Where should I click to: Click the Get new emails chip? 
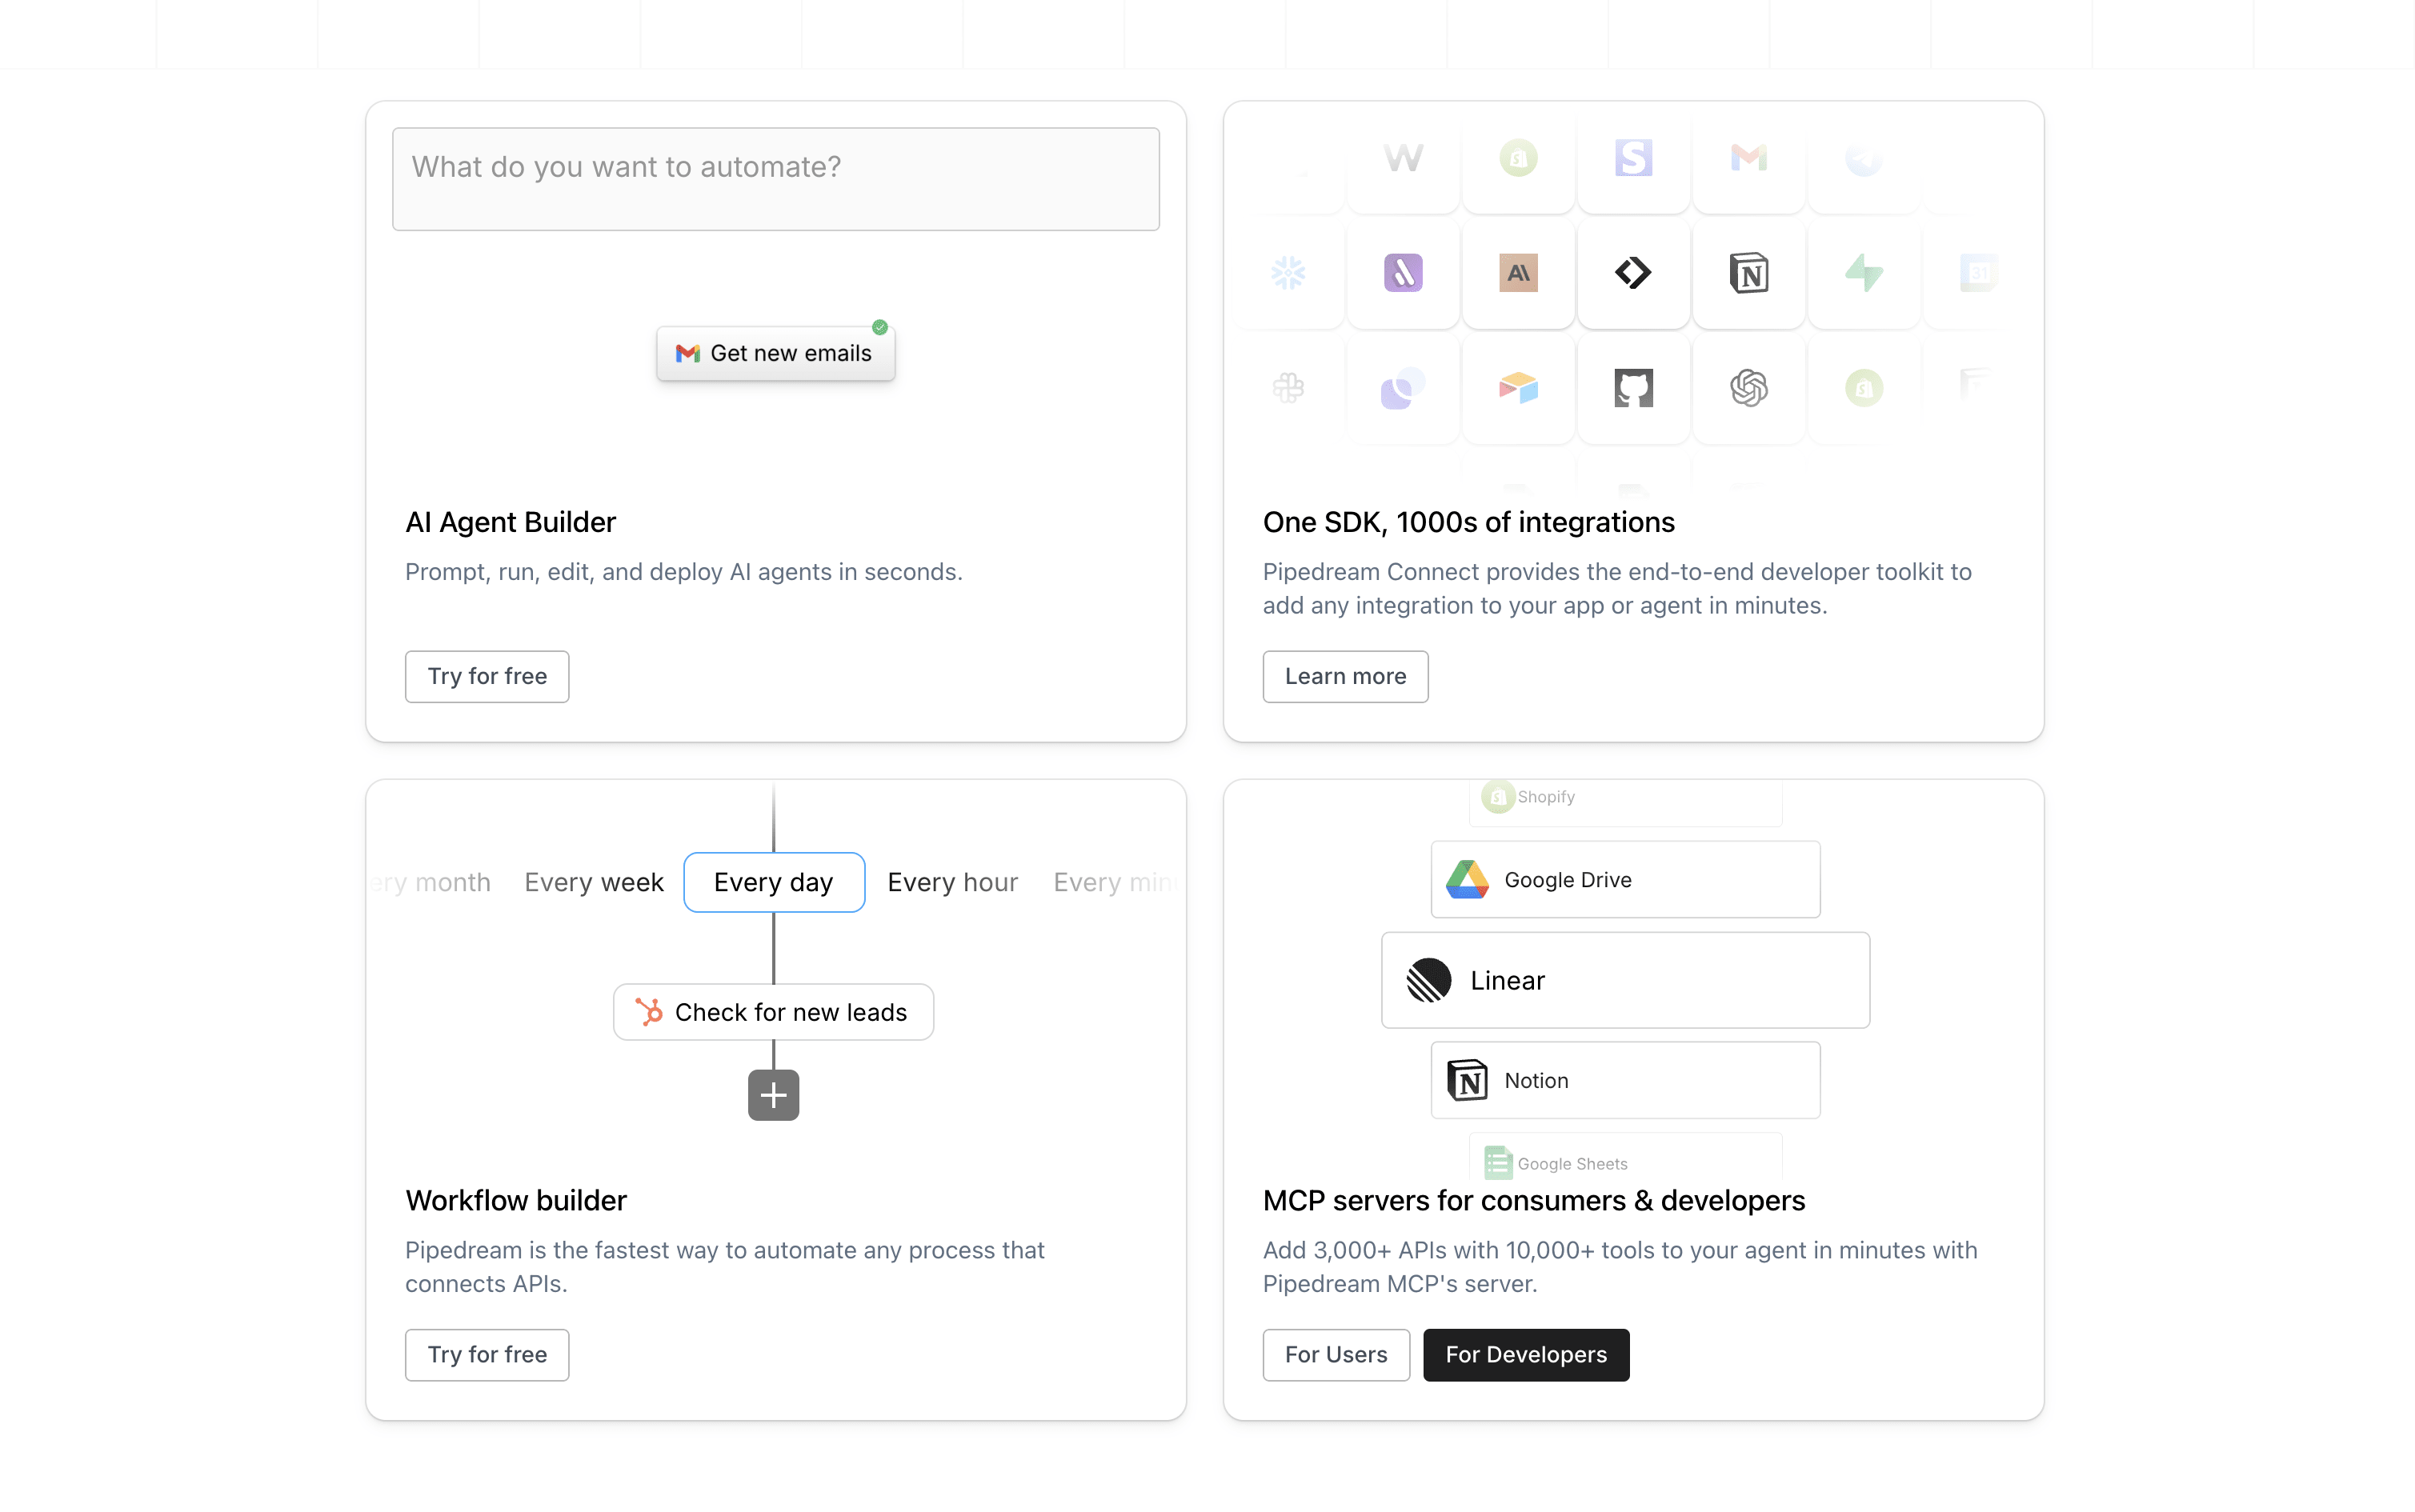click(x=775, y=353)
